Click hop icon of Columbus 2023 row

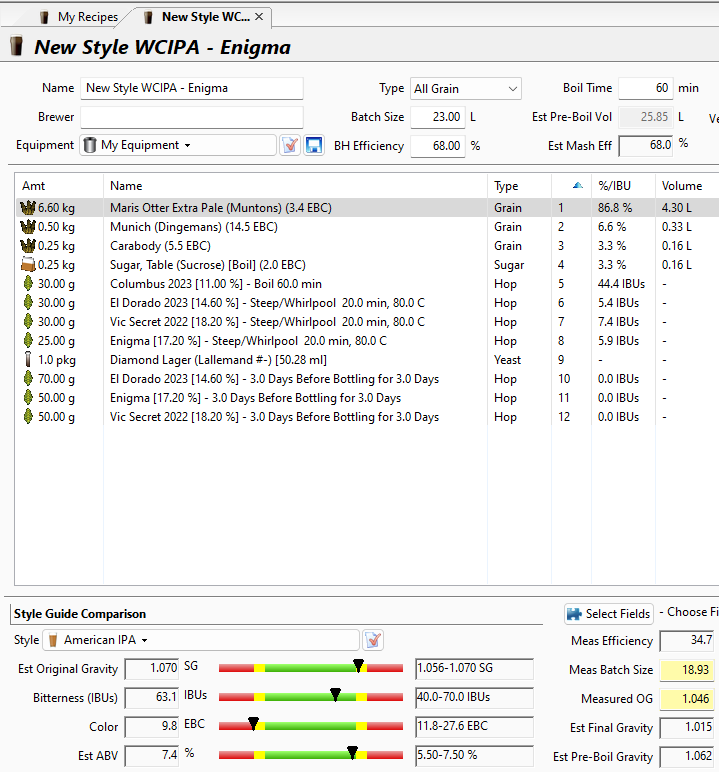pos(28,284)
